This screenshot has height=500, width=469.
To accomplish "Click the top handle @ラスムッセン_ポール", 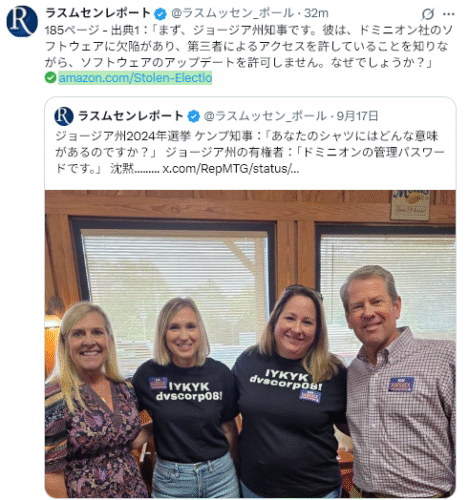I will (232, 13).
